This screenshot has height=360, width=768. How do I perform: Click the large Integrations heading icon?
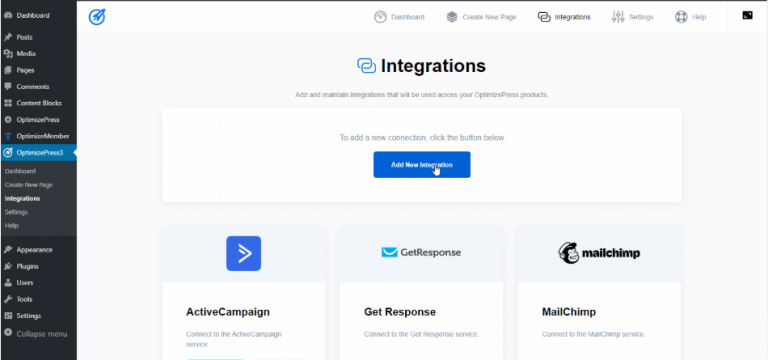click(x=366, y=66)
